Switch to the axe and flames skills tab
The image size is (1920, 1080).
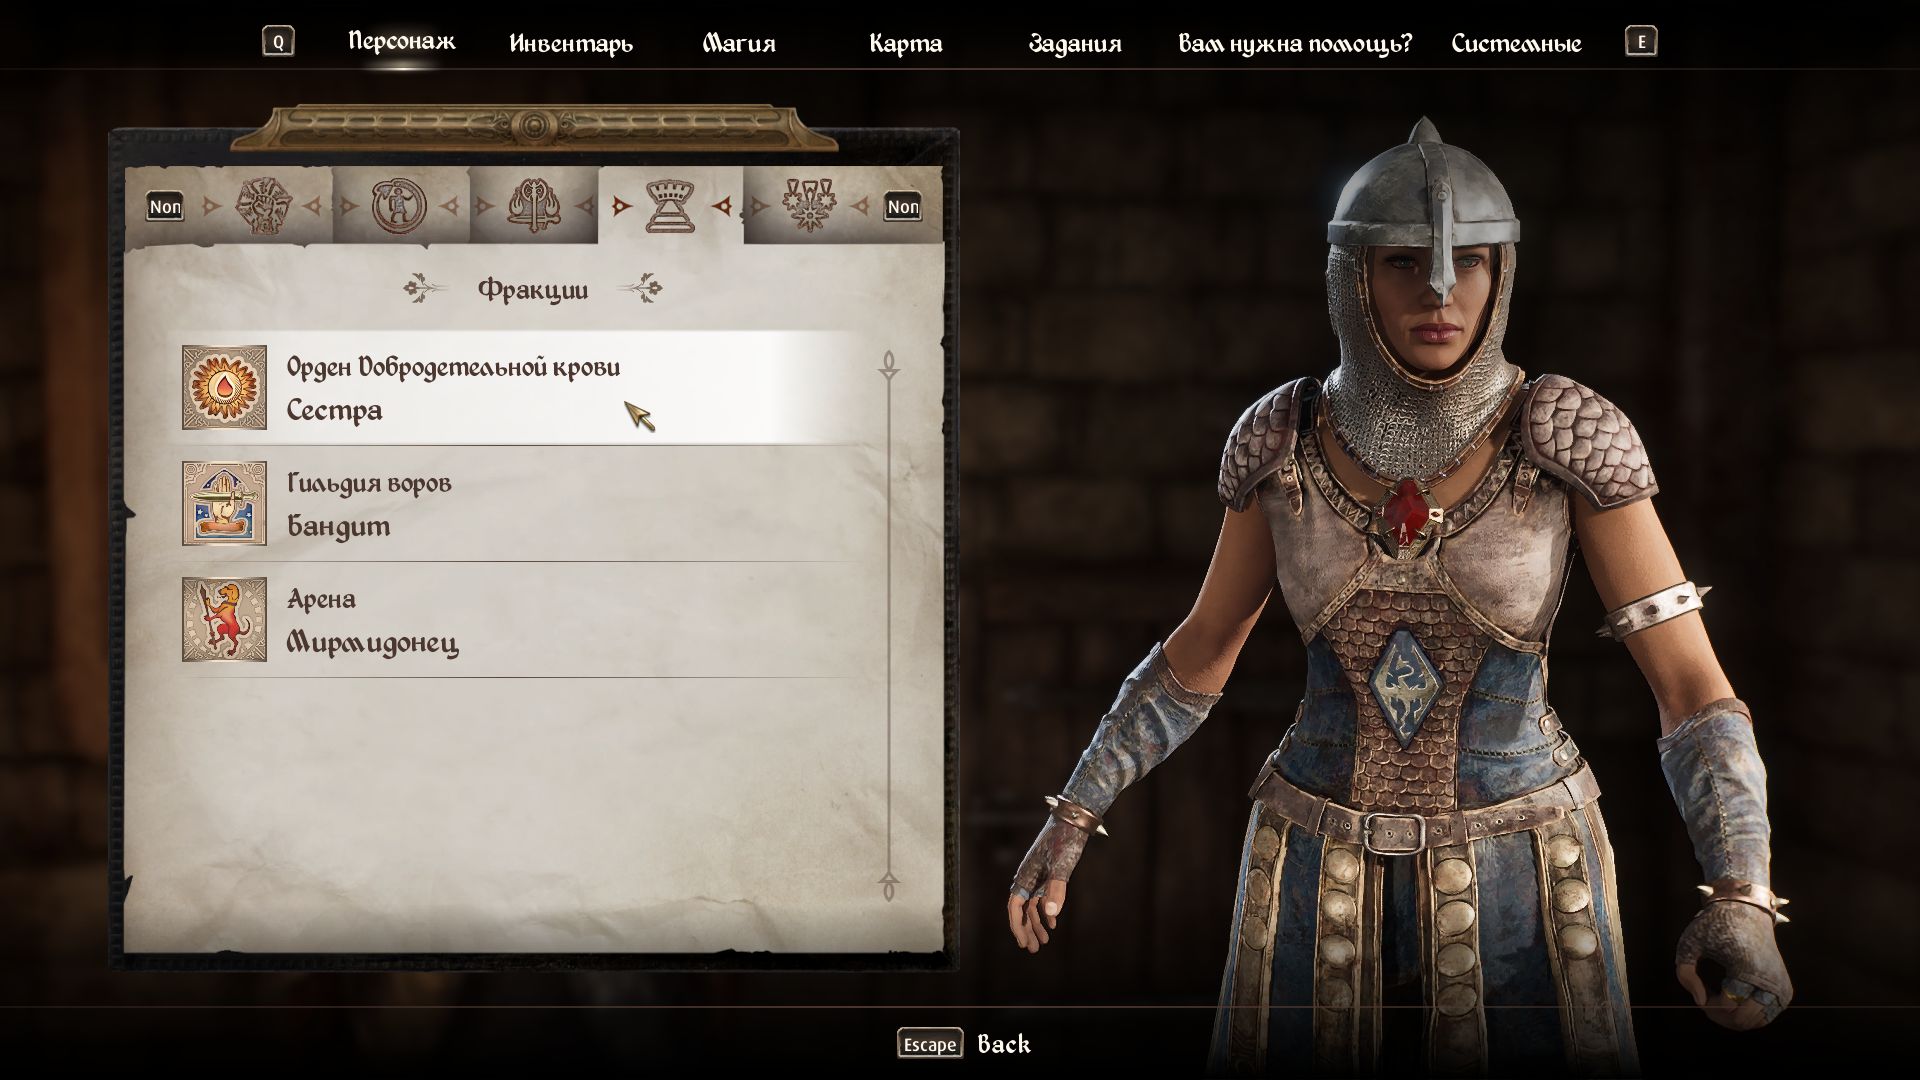(x=535, y=206)
